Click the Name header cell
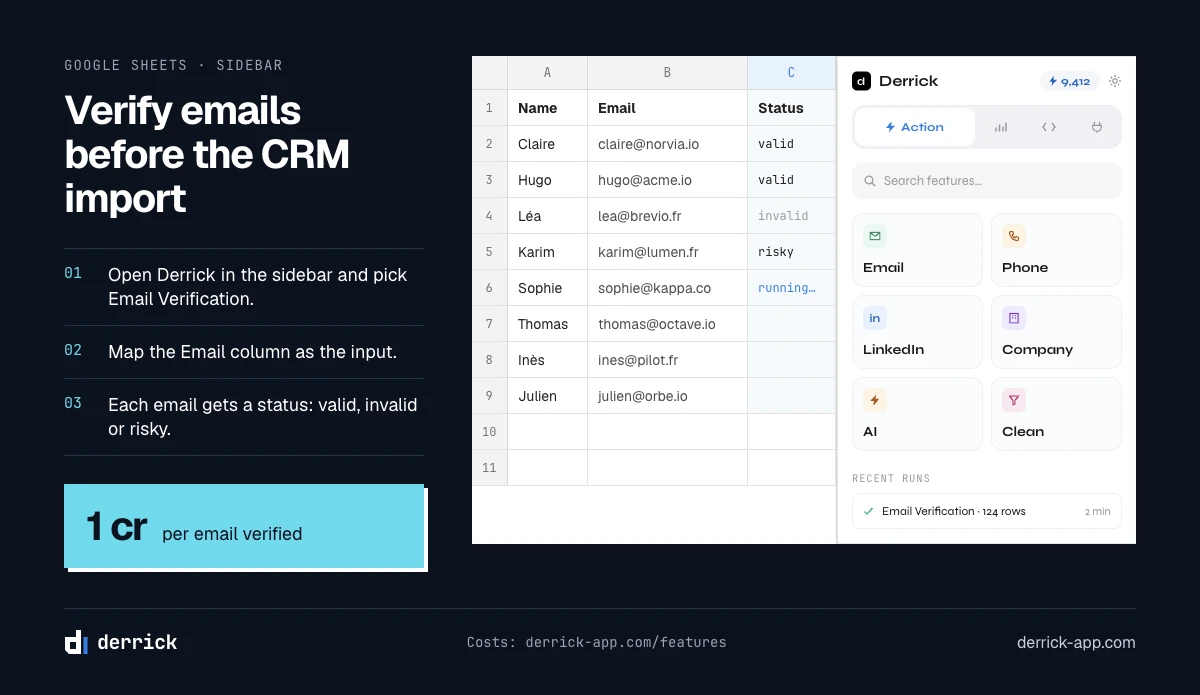The width and height of the screenshot is (1200, 695). 547,108
